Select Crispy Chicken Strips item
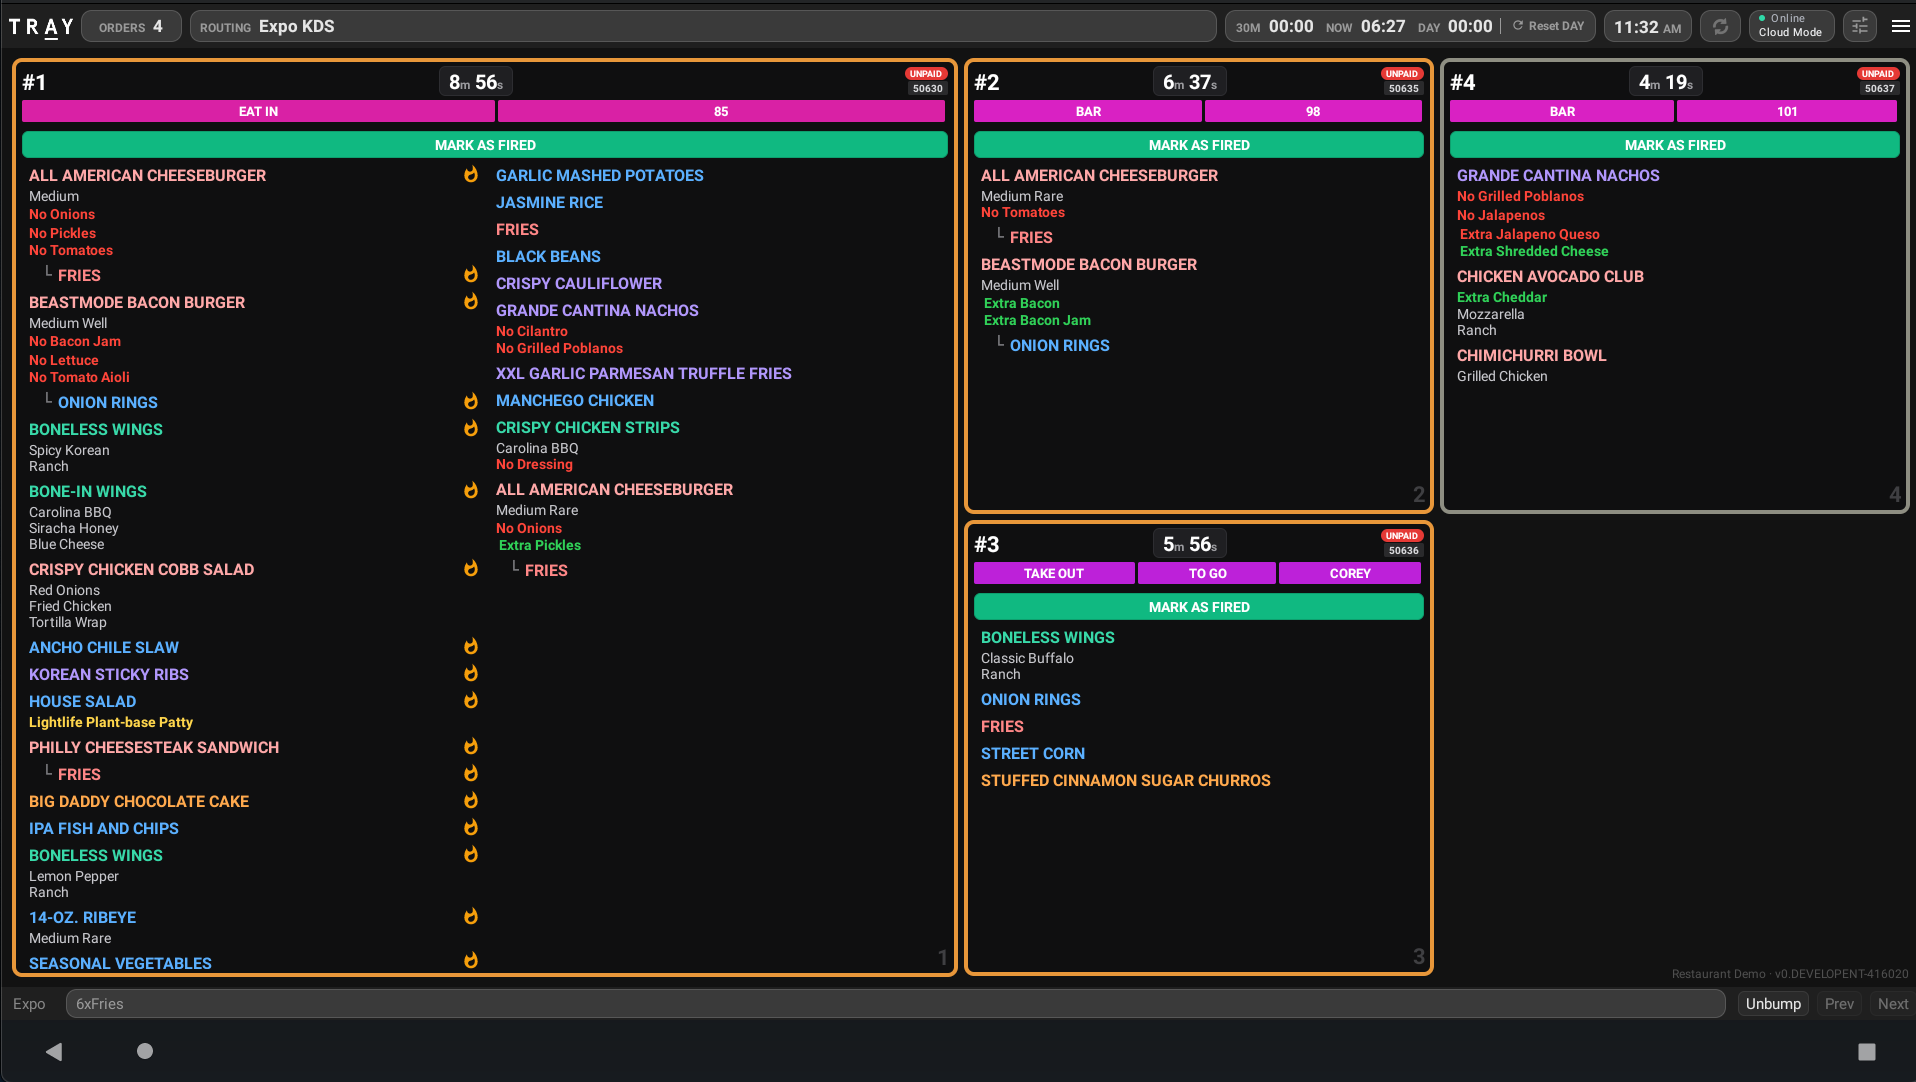 click(588, 427)
